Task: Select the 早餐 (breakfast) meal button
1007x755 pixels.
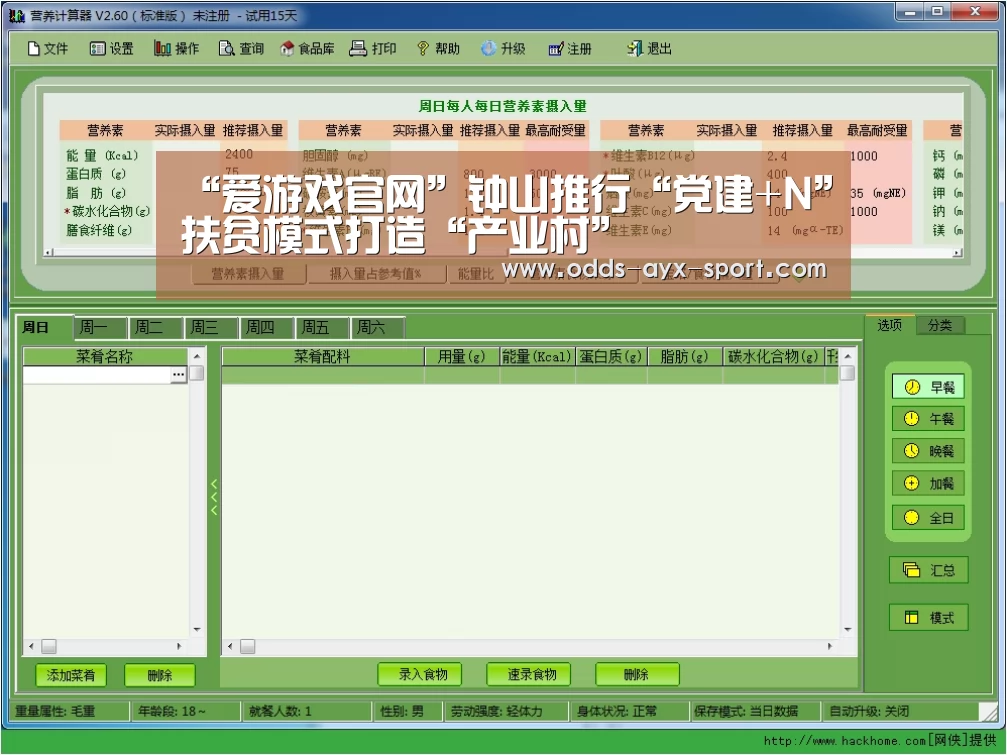Action: (928, 387)
